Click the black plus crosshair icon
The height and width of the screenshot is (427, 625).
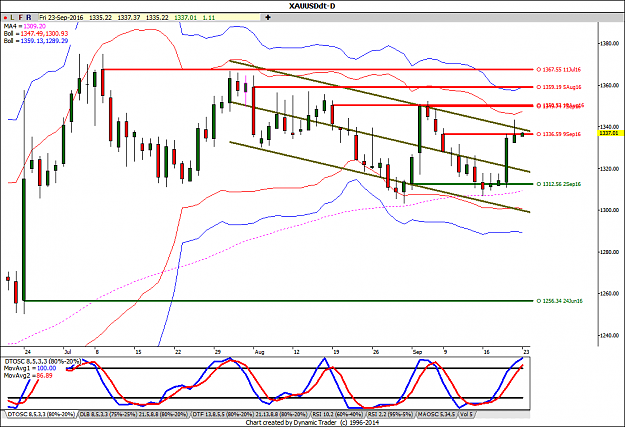click(268, 18)
